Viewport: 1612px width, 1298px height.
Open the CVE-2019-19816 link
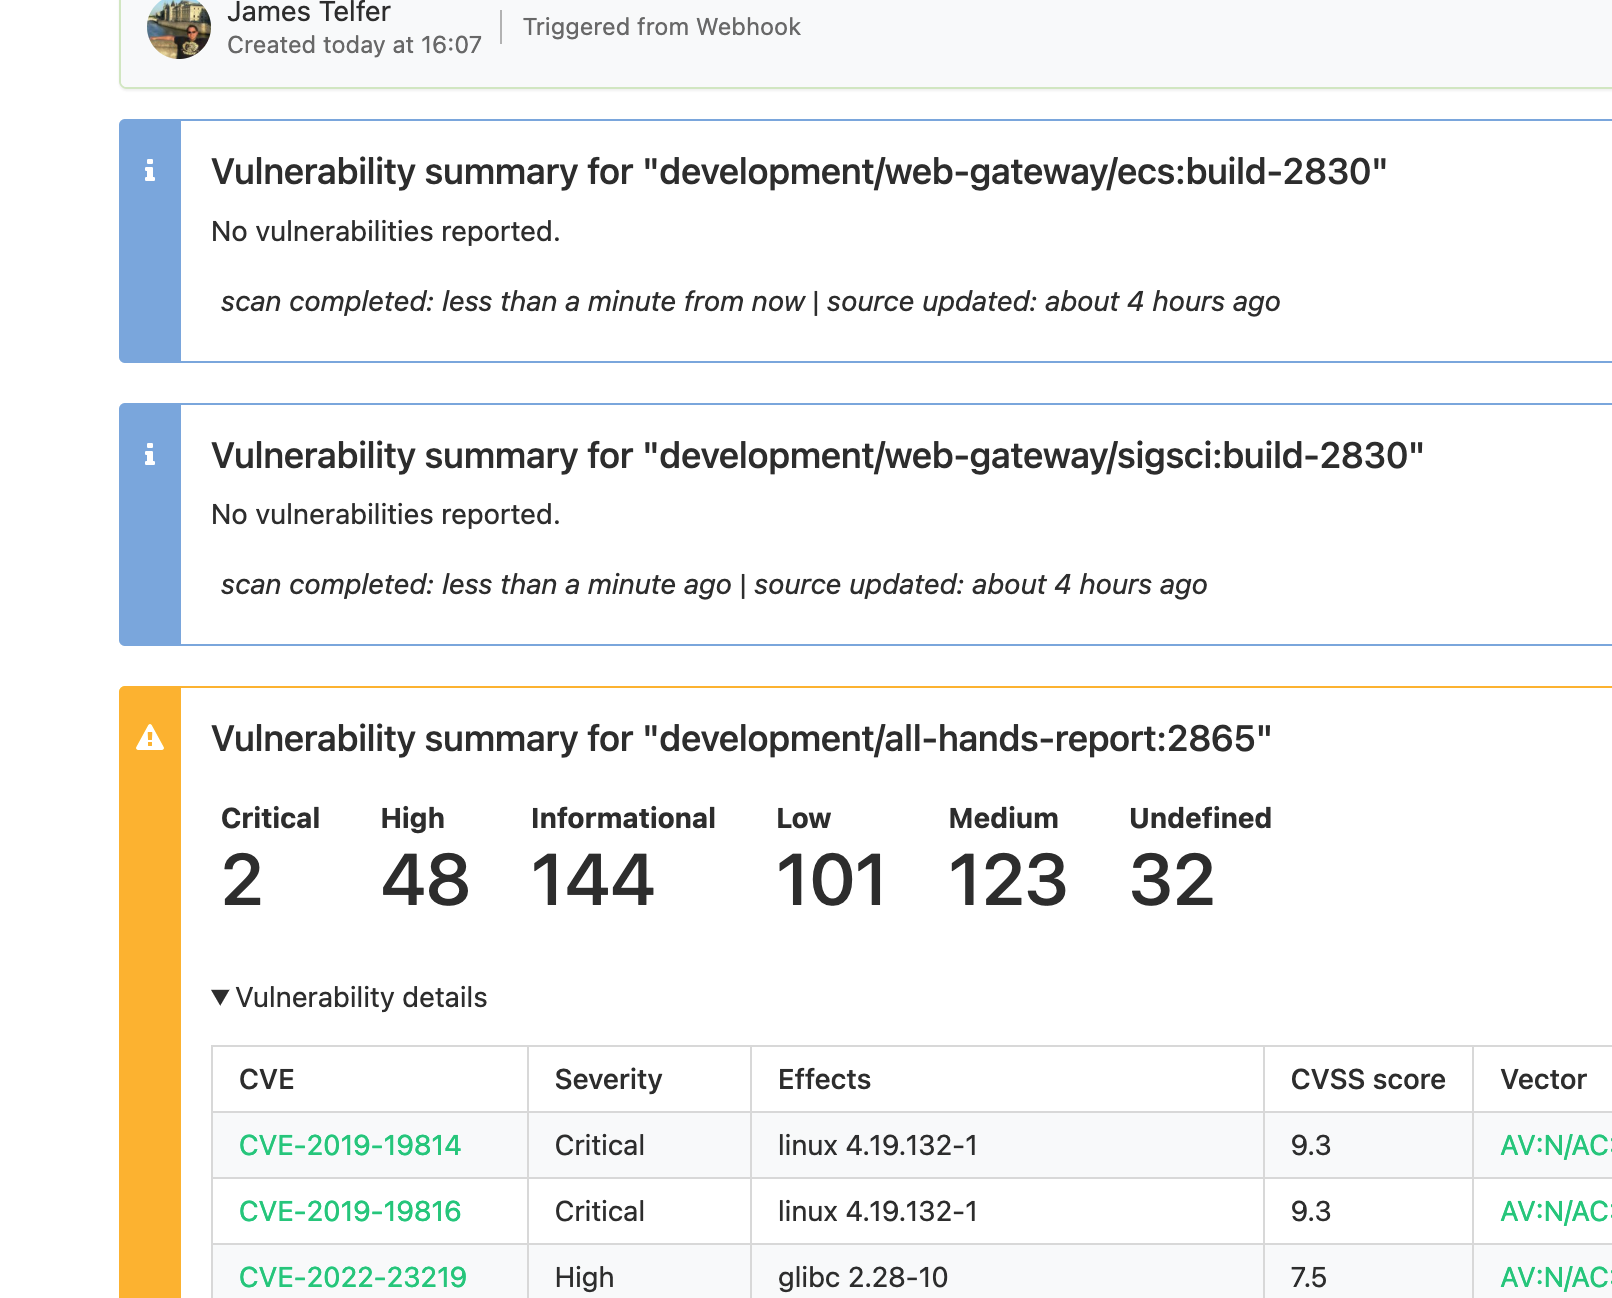(x=350, y=1211)
